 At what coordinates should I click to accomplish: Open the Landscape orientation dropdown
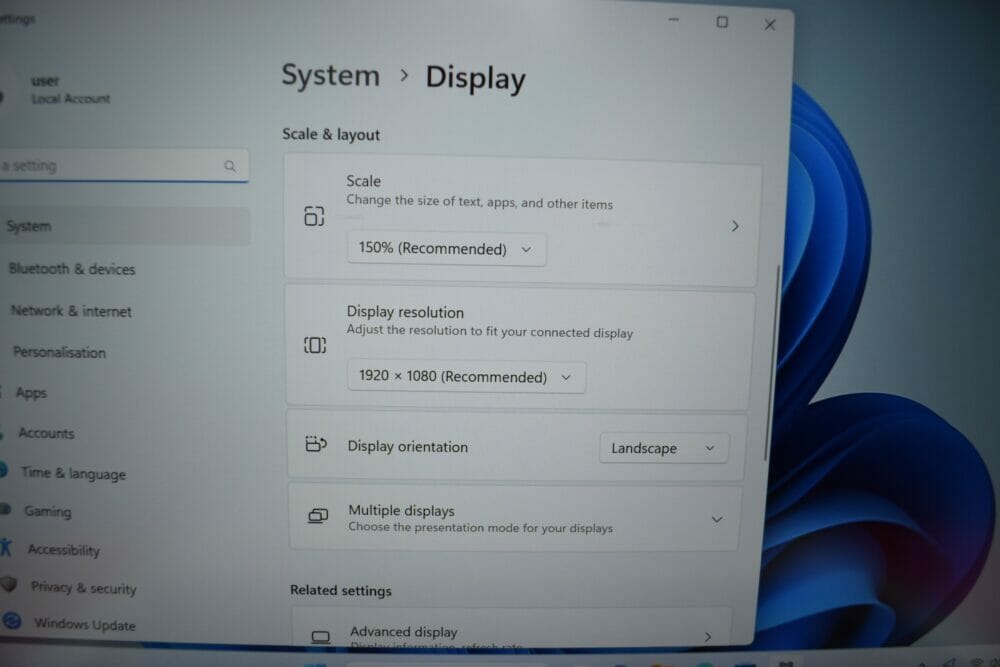click(x=663, y=448)
